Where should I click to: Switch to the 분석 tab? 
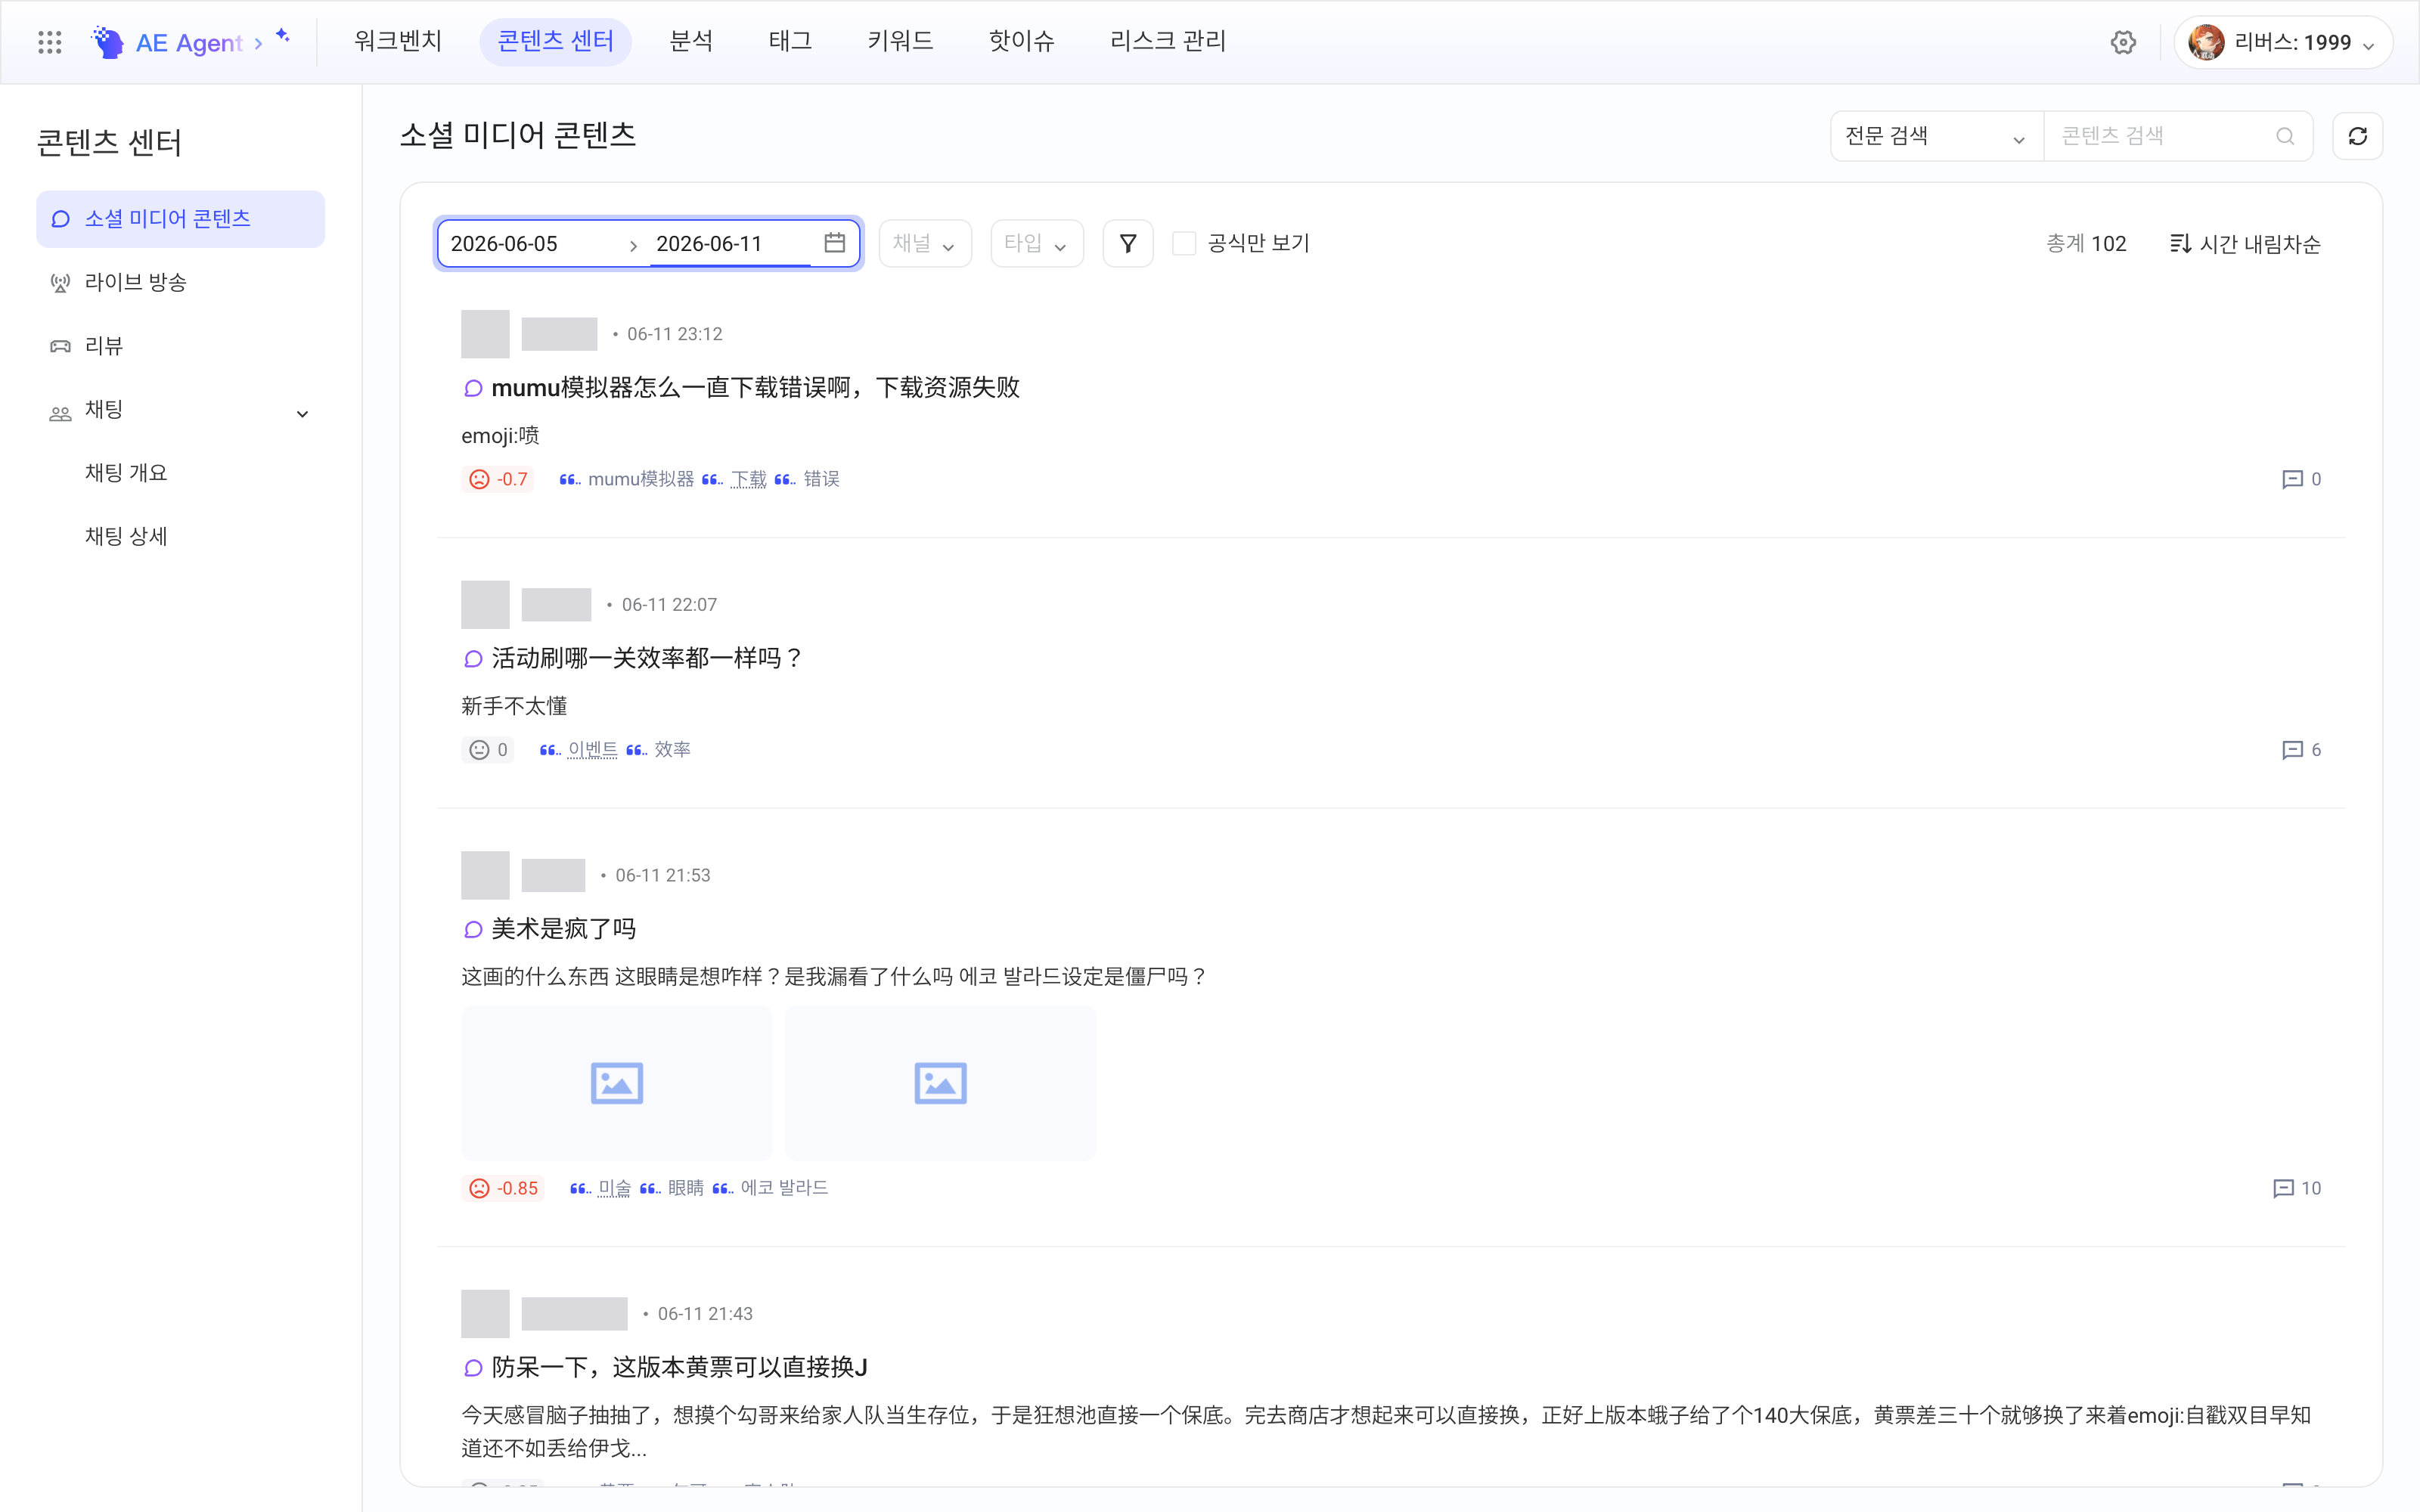(x=691, y=41)
